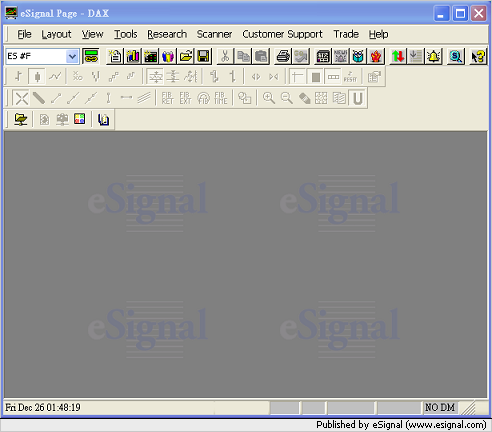Image resolution: width=492 pixels, height=432 pixels.
Task: Click the context help pointer icon
Action: [x=478, y=56]
